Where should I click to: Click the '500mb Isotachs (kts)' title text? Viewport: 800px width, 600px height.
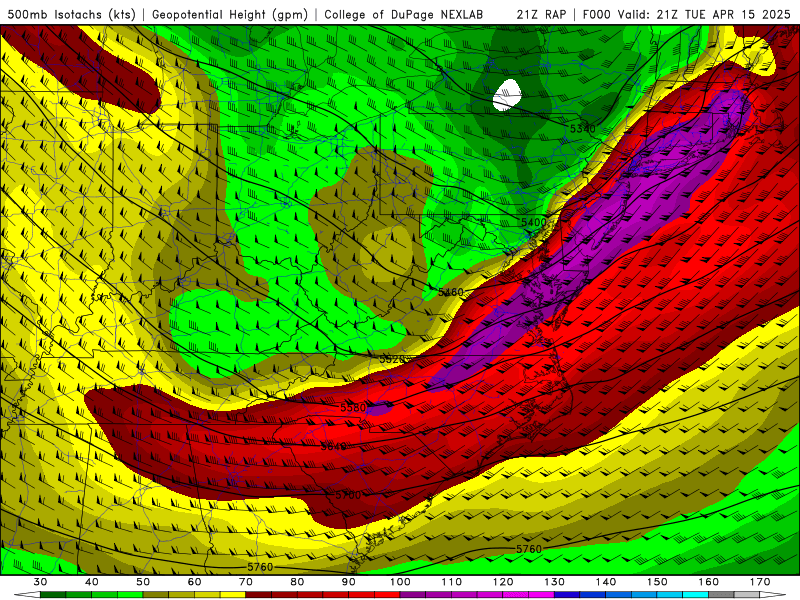(71, 14)
